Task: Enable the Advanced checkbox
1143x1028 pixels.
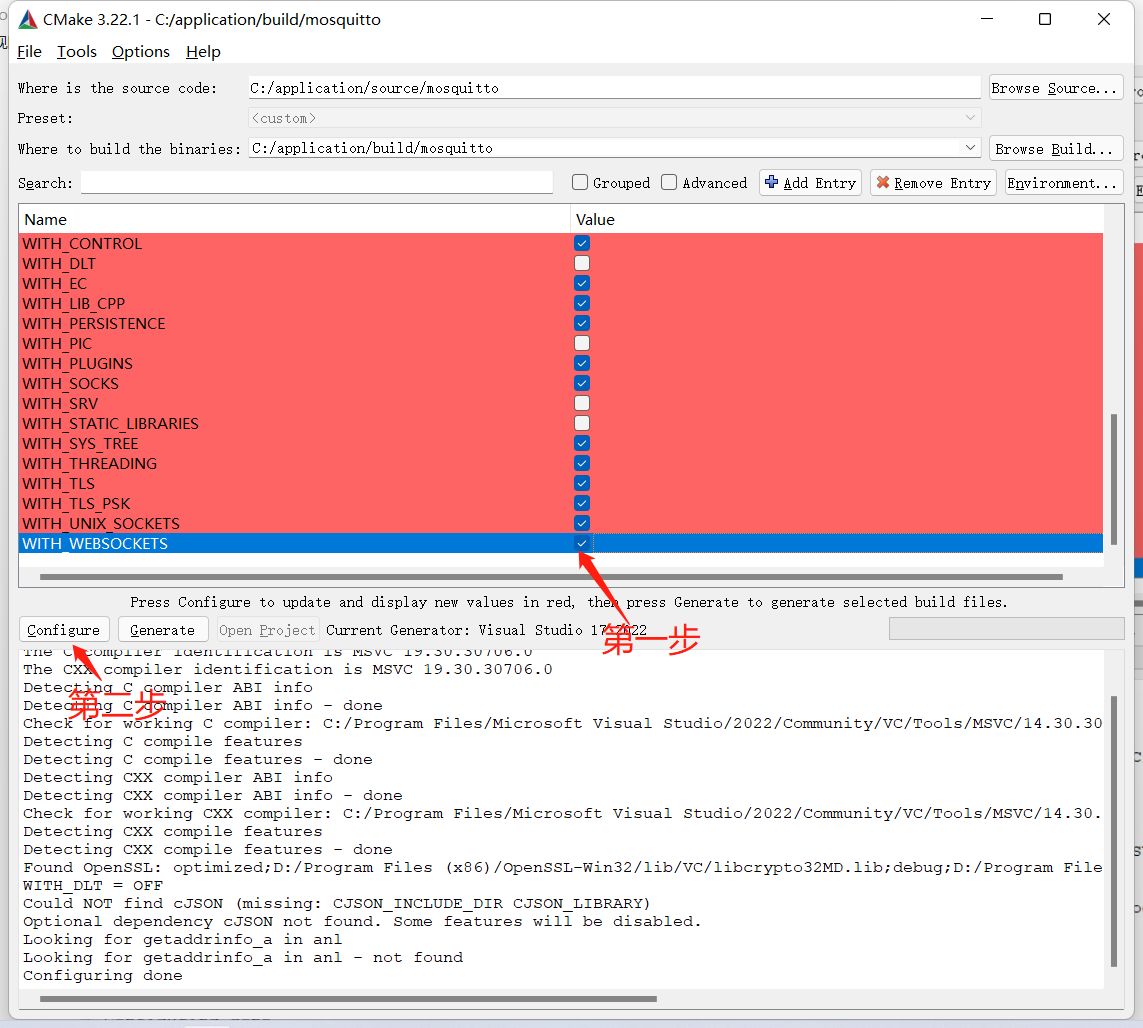Action: [669, 182]
